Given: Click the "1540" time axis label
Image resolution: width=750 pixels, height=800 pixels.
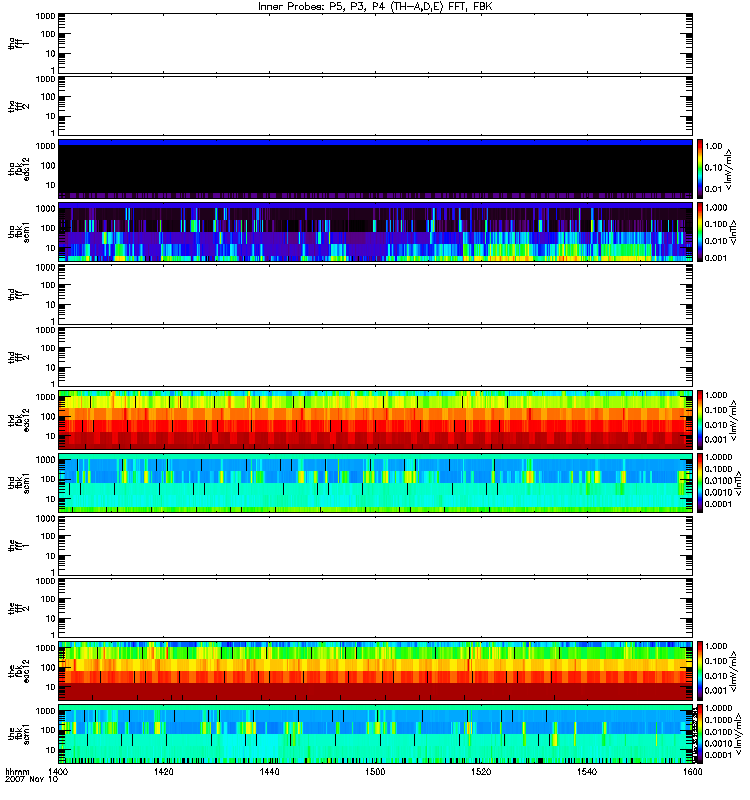Looking at the screenshot, I should (x=587, y=771).
